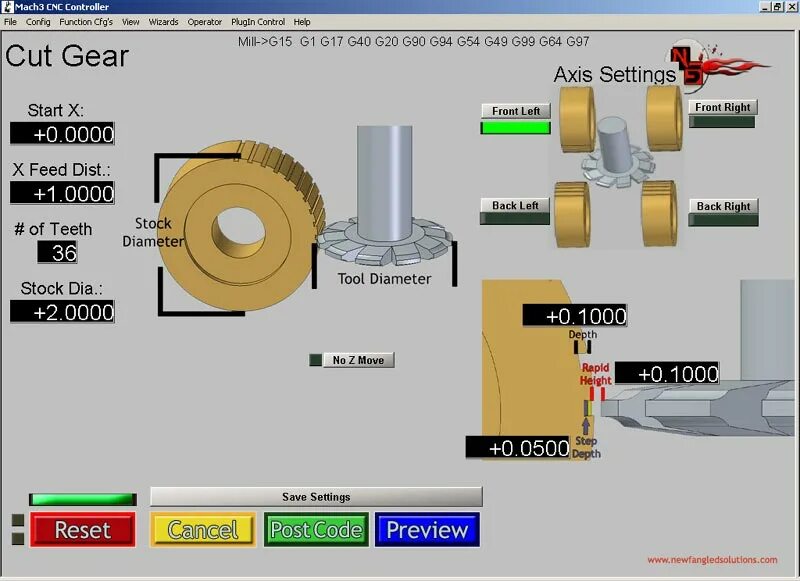This screenshot has width=800, height=581.
Task: Open the Function Cfg's menu
Action: click(x=86, y=22)
